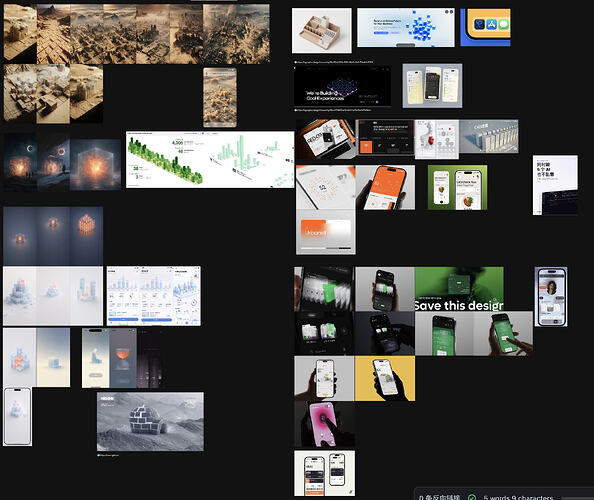Select the two cream banking app phones

[325, 473]
